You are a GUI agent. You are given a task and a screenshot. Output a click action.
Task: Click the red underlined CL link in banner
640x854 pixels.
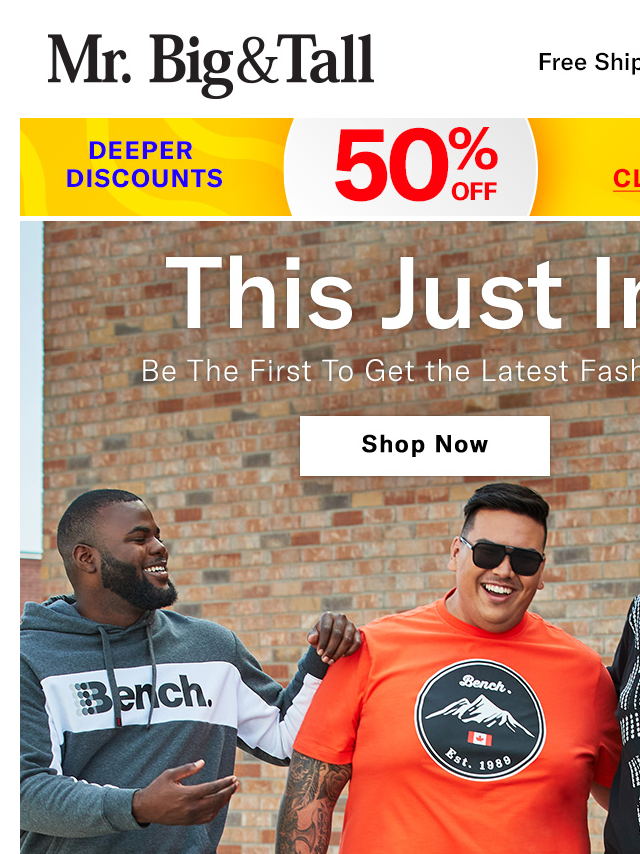pos(626,179)
